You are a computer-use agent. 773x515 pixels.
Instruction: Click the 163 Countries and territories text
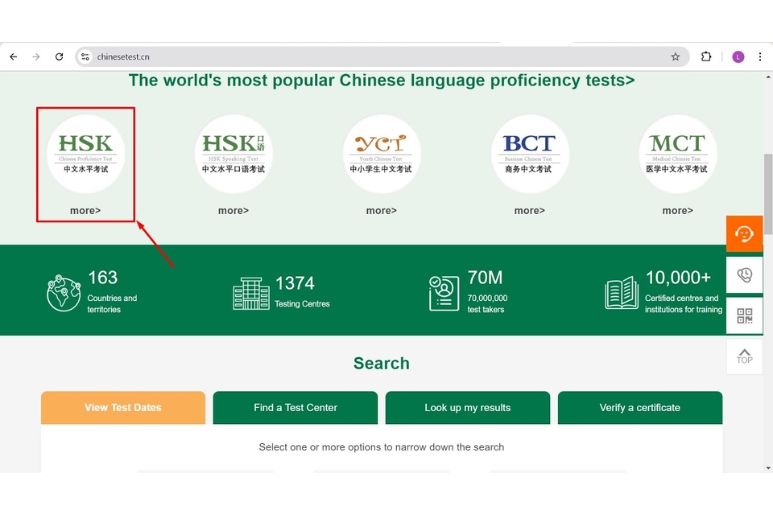(112, 291)
